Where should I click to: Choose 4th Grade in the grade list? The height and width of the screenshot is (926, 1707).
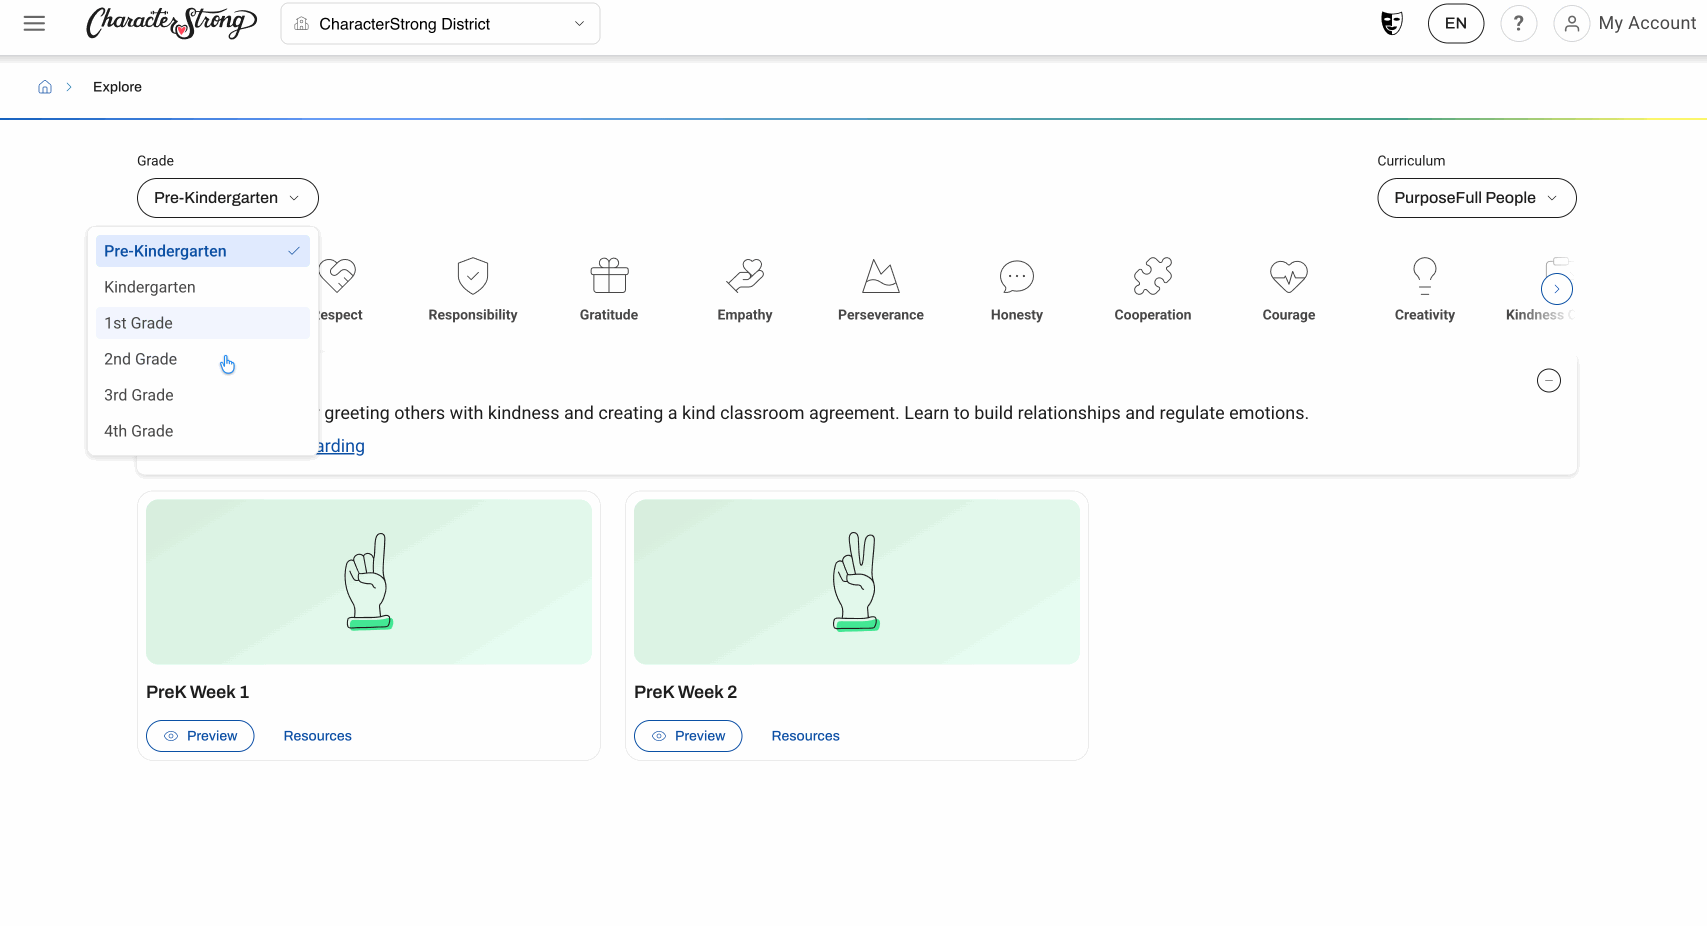pyautogui.click(x=203, y=431)
